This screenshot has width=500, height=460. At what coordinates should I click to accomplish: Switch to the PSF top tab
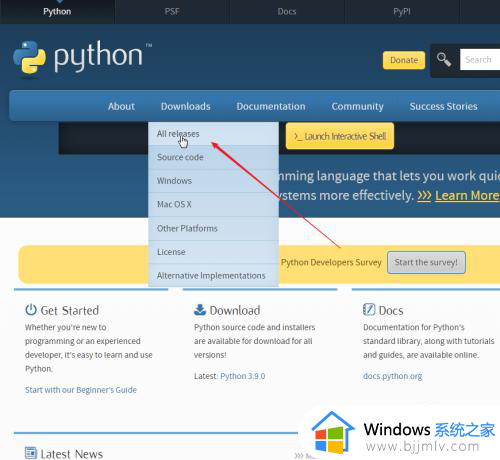(x=172, y=12)
